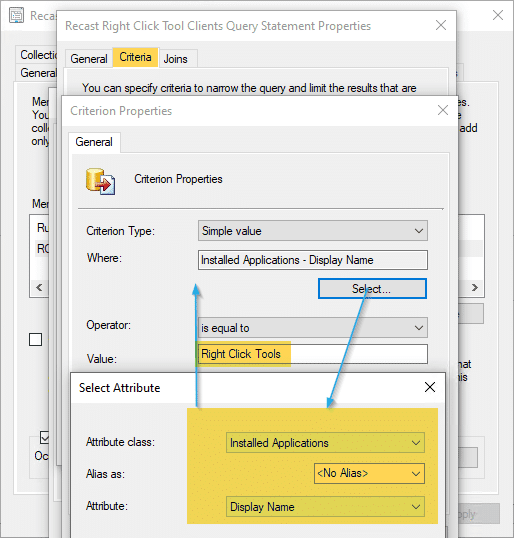
Task: Click the right scroll arrow in member list
Action: point(475,287)
